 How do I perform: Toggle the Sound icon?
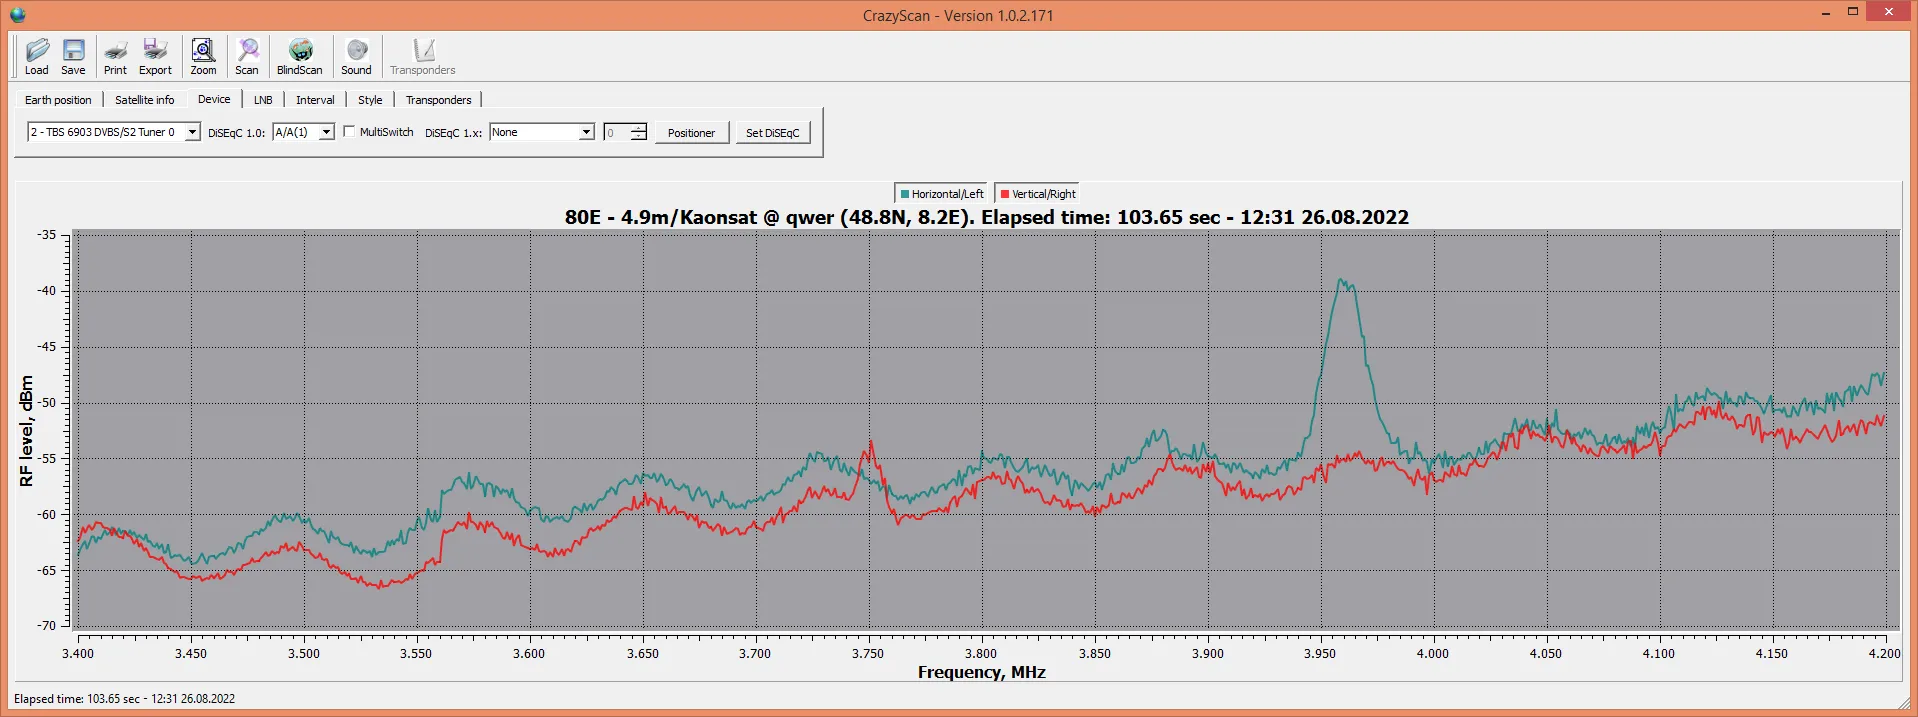[356, 57]
